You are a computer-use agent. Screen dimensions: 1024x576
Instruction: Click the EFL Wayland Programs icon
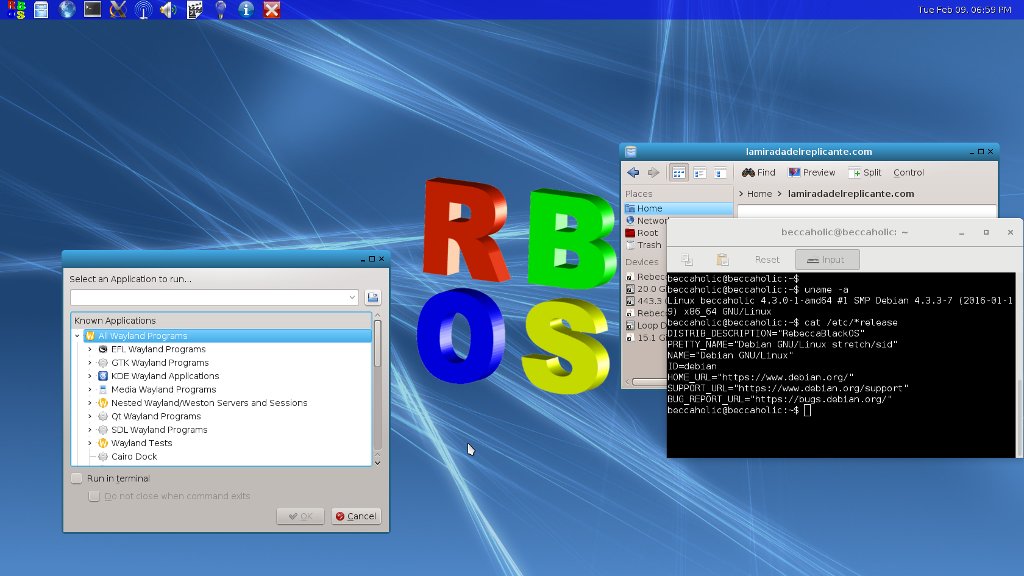coord(103,349)
